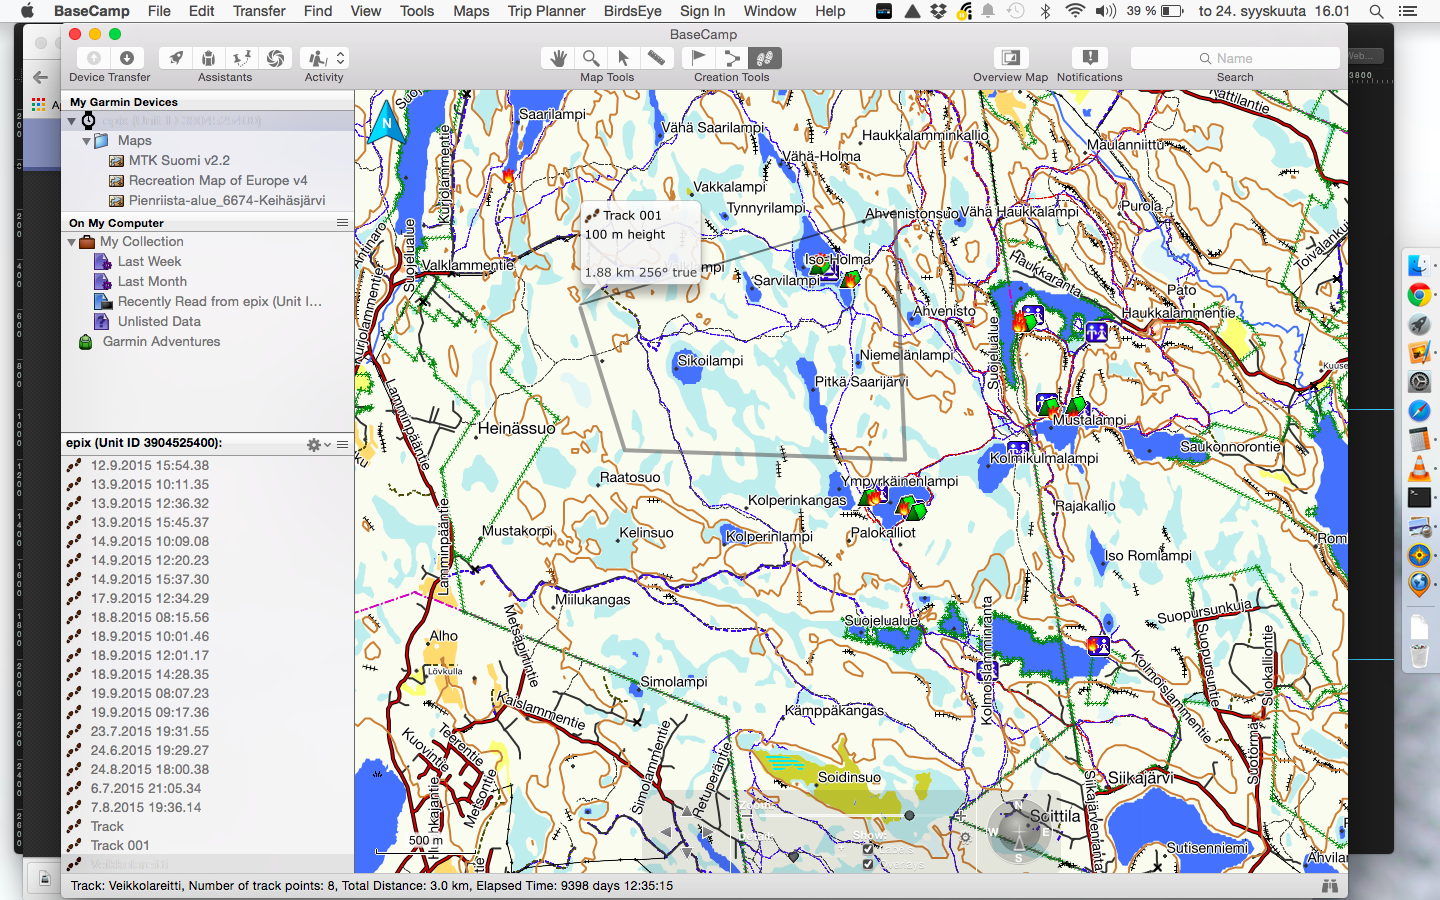Open Garmin Adventures in sidebar

161,341
